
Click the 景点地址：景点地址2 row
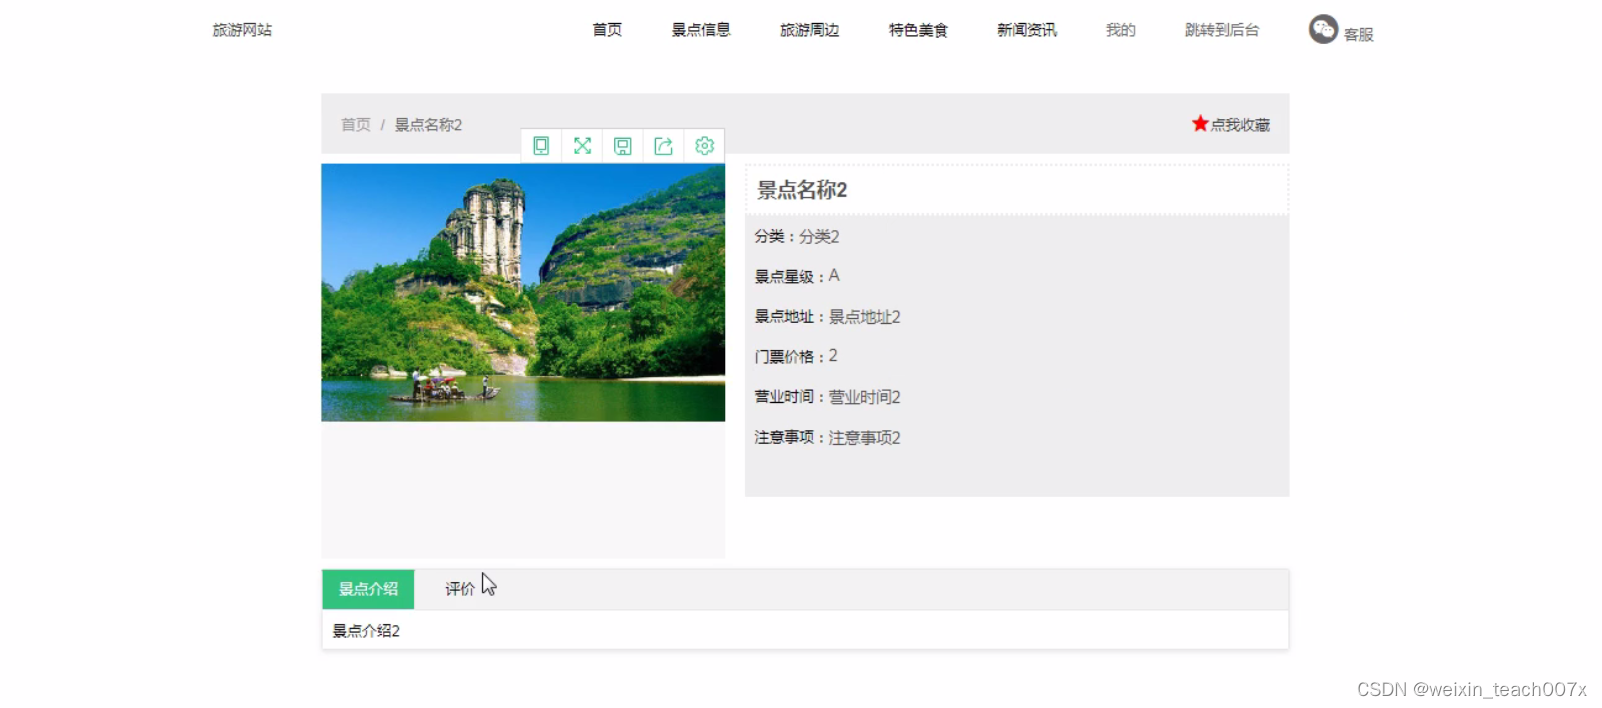(x=827, y=317)
